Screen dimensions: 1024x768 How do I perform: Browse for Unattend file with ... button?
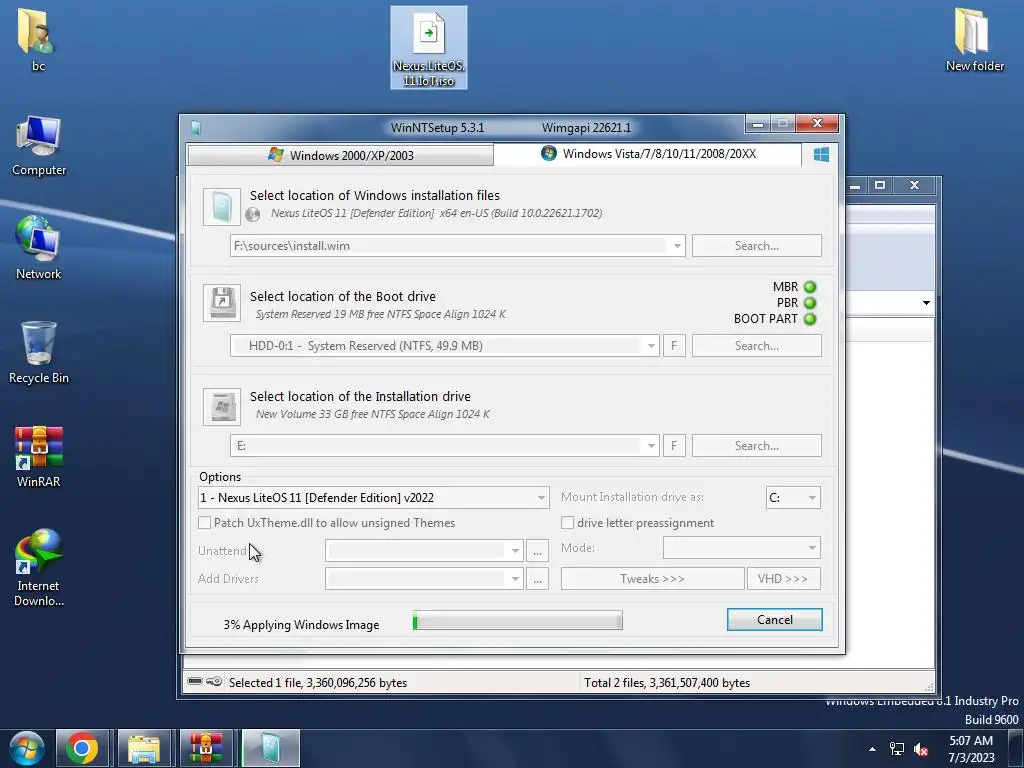tap(537, 551)
